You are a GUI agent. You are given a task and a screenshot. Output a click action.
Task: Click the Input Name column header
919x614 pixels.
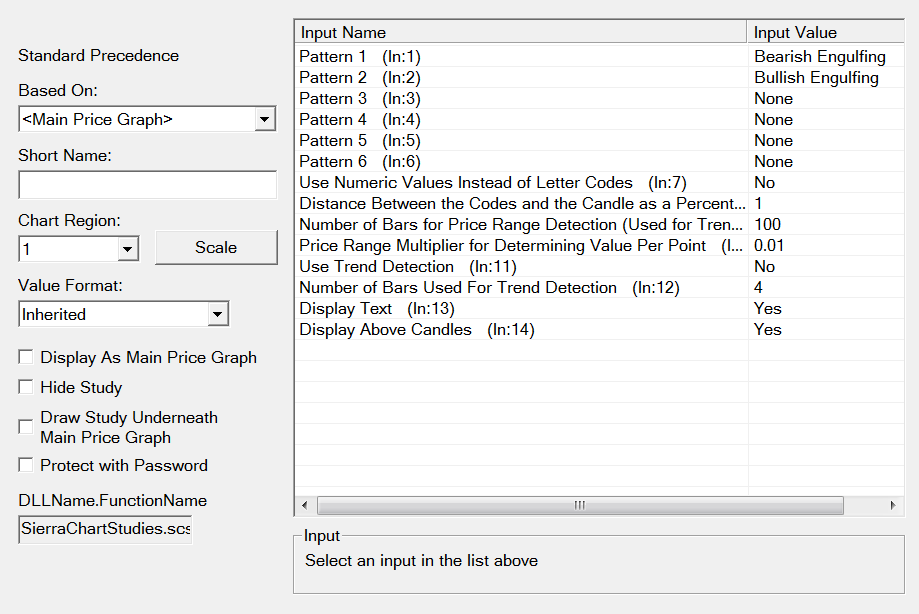click(x=520, y=33)
